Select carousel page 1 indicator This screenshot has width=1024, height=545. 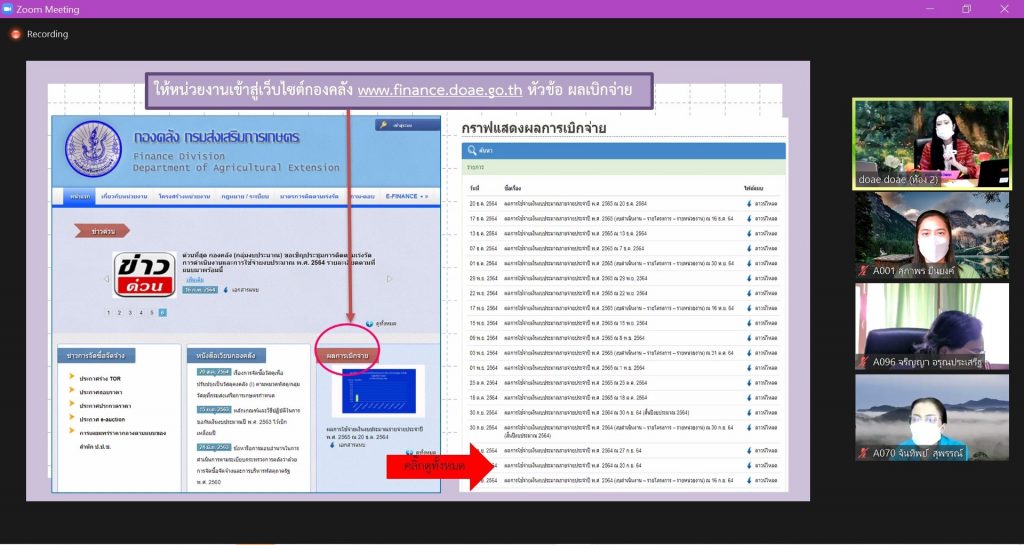[x=110, y=313]
